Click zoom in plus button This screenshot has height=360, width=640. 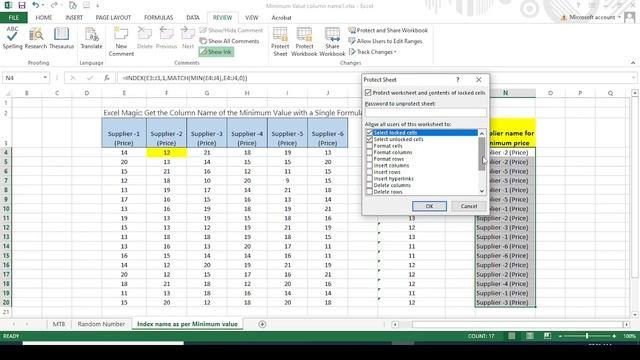click(x=614, y=336)
